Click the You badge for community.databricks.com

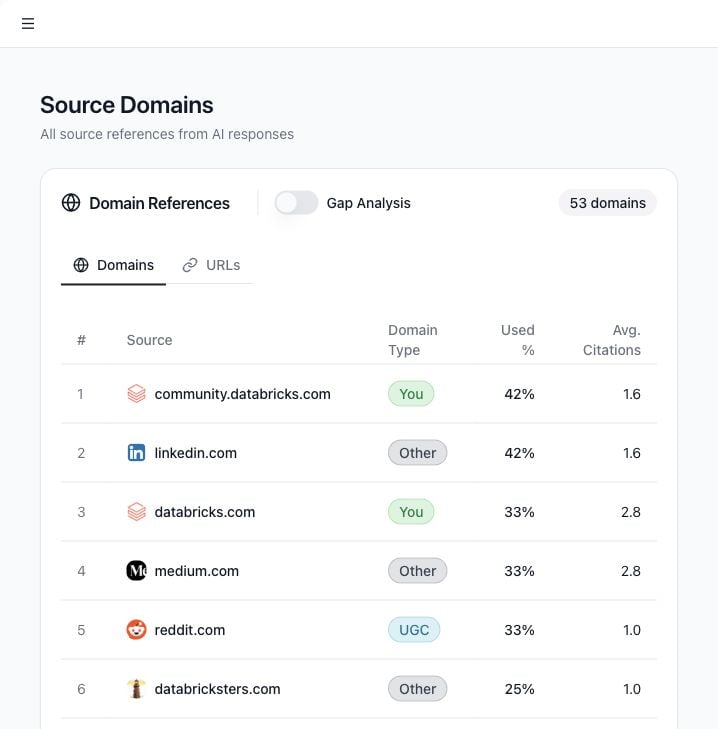[411, 394]
